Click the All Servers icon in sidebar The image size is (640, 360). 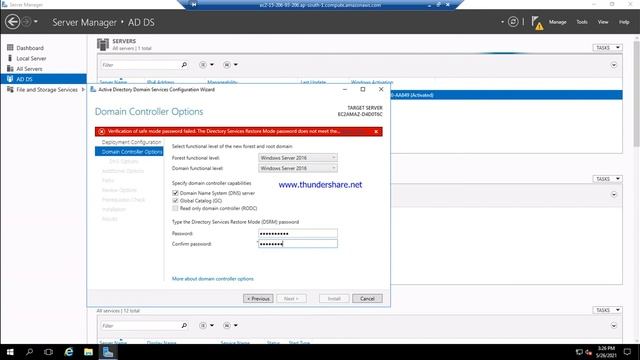click(10, 68)
